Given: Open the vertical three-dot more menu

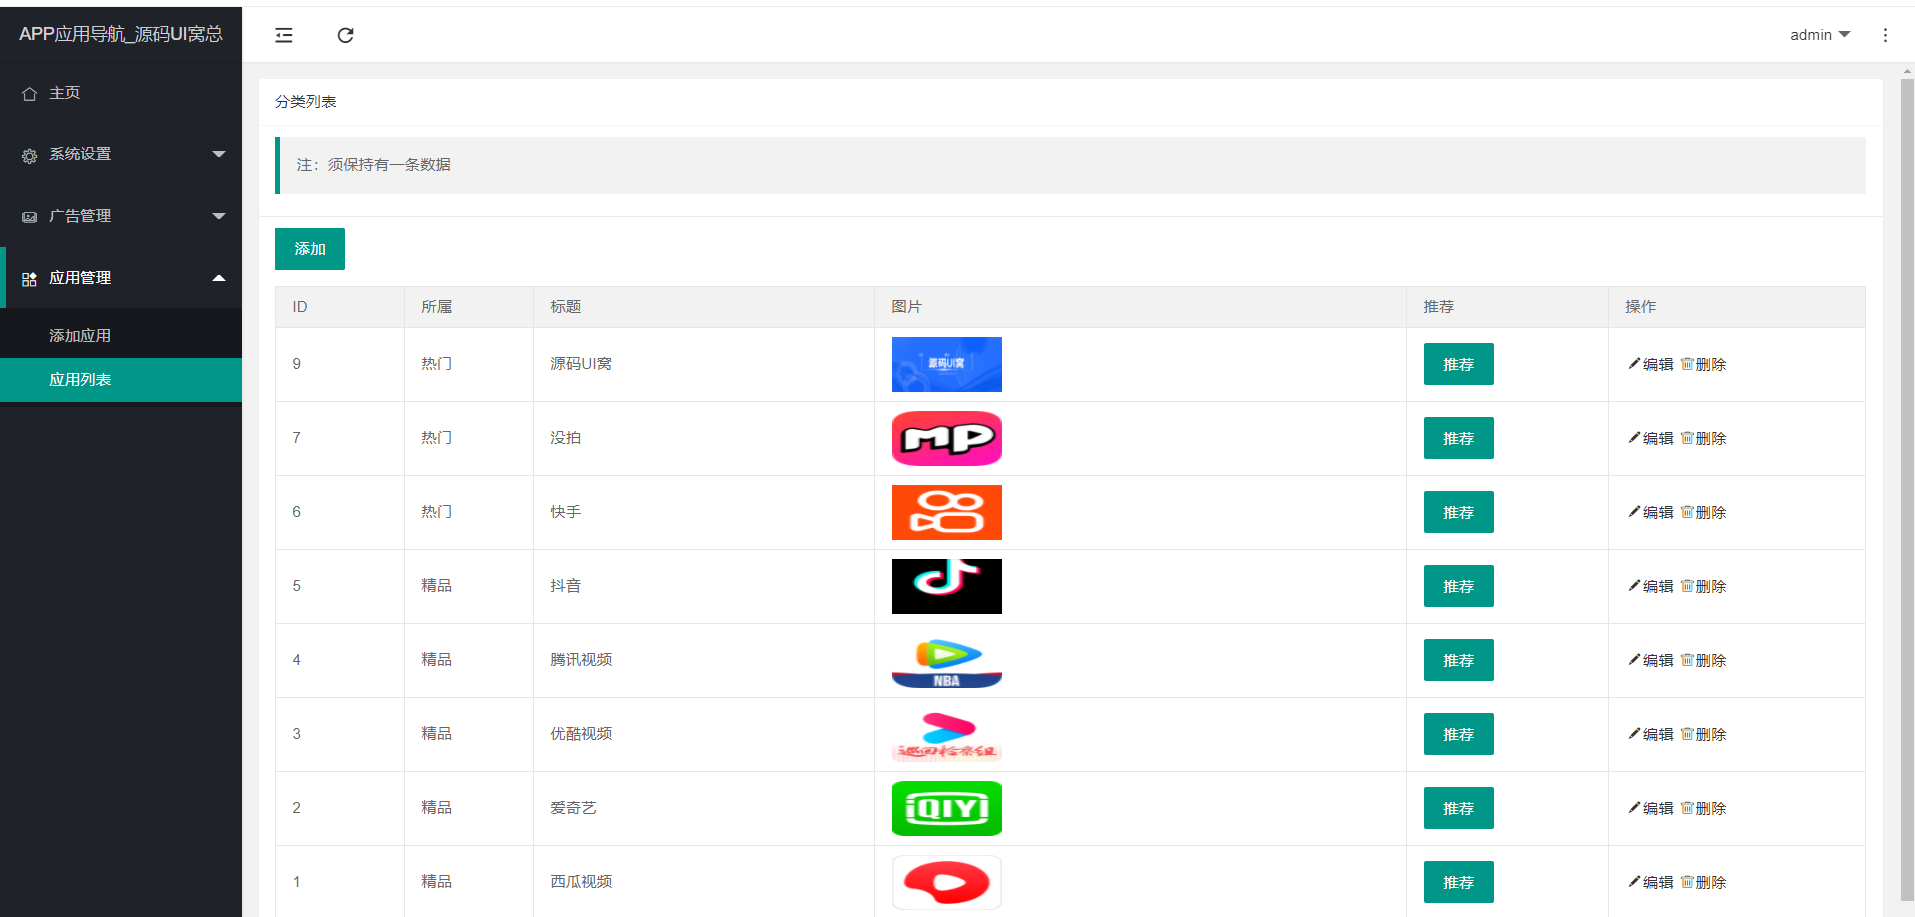Looking at the screenshot, I should [1885, 35].
